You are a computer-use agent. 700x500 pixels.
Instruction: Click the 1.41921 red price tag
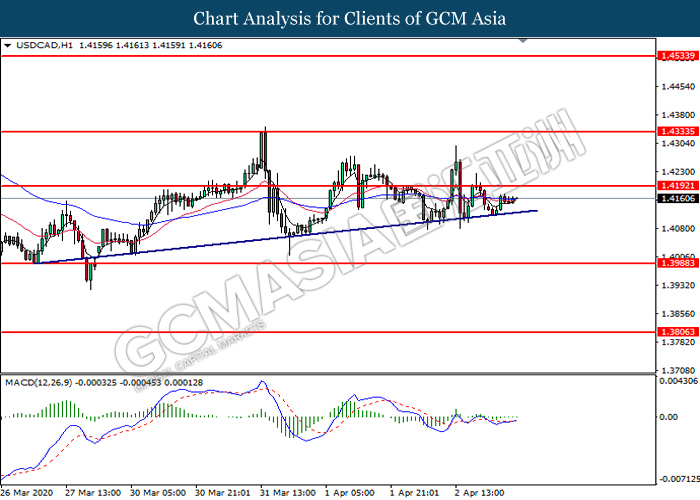point(674,185)
